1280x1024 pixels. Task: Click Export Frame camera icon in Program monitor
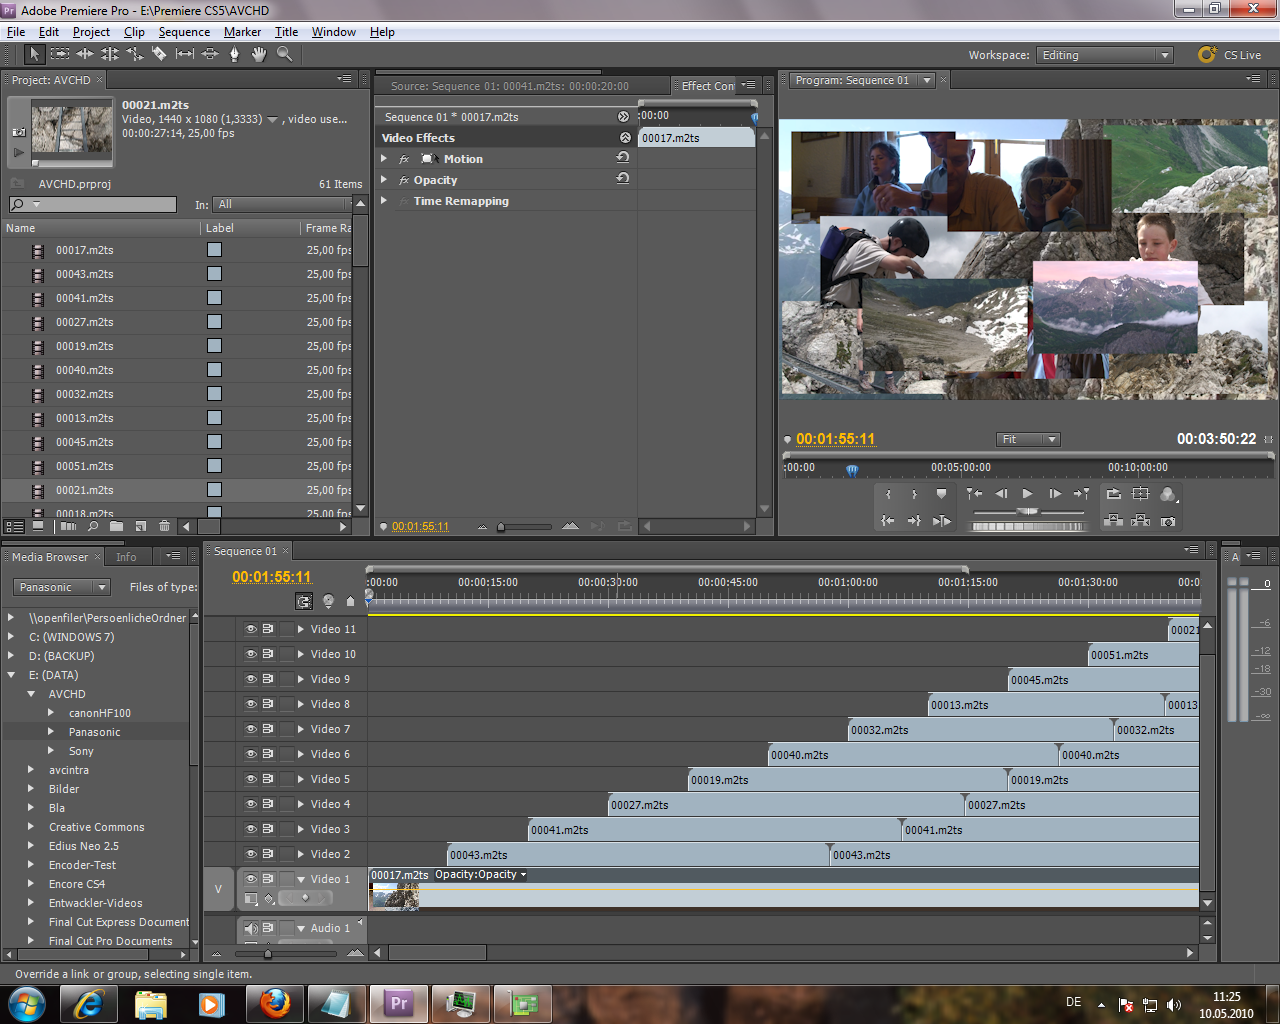coord(1168,521)
